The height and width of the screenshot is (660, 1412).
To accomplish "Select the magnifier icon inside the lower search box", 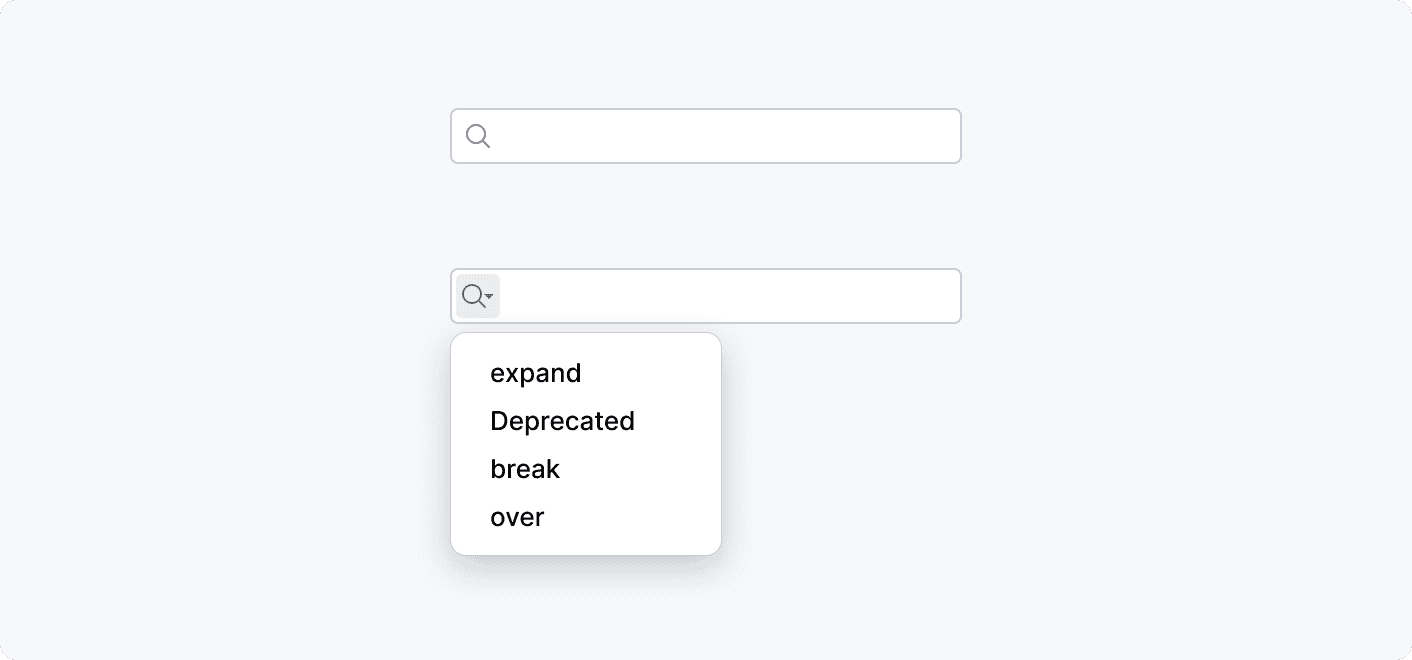I will (x=472, y=295).
